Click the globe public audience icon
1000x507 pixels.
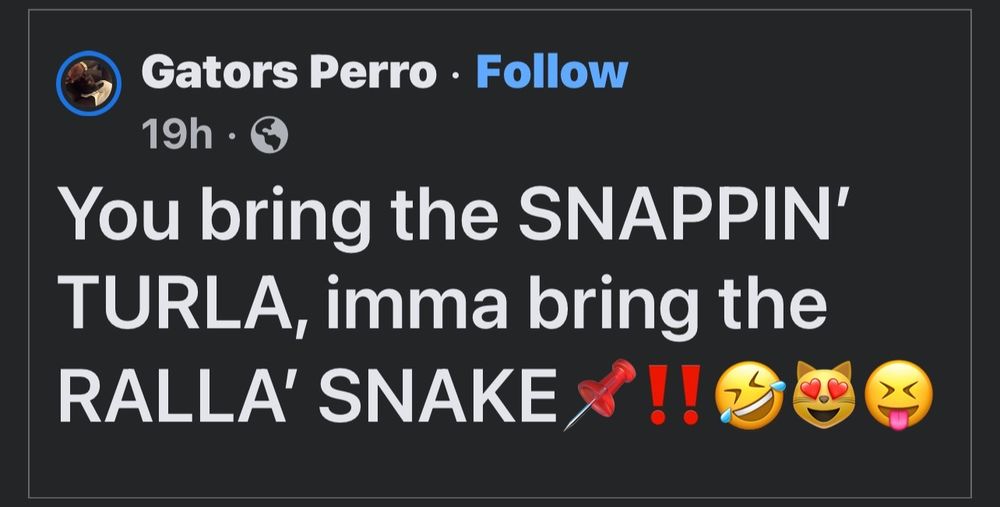click(x=269, y=135)
